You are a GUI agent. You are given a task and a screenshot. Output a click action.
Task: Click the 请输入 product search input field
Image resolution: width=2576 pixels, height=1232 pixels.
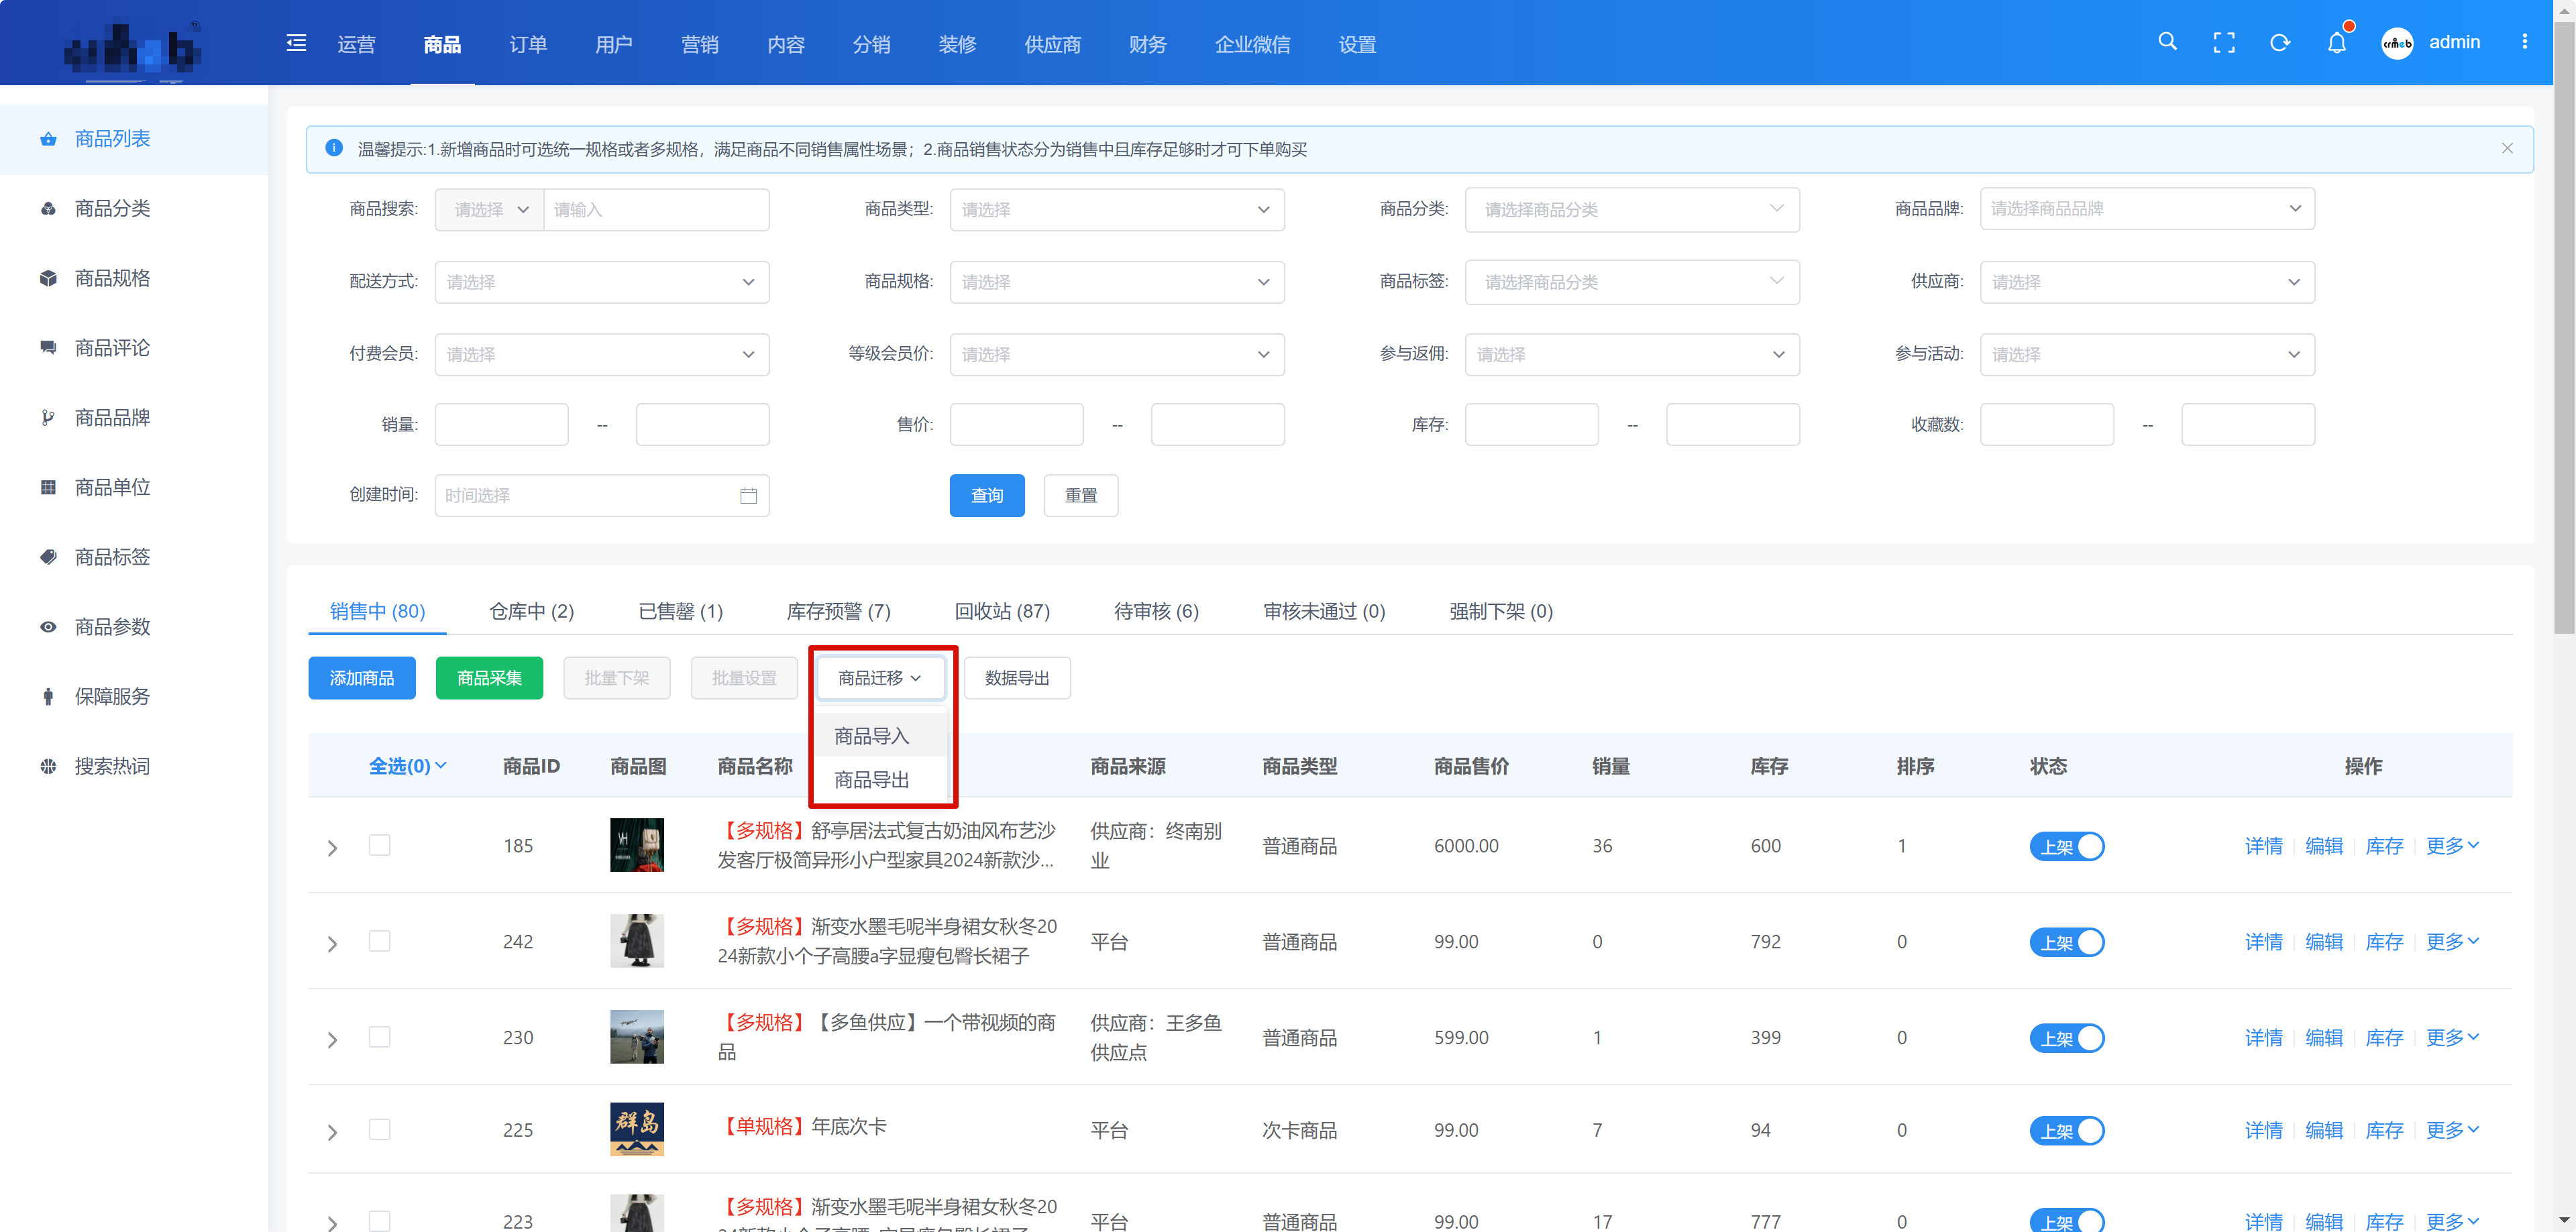point(655,210)
